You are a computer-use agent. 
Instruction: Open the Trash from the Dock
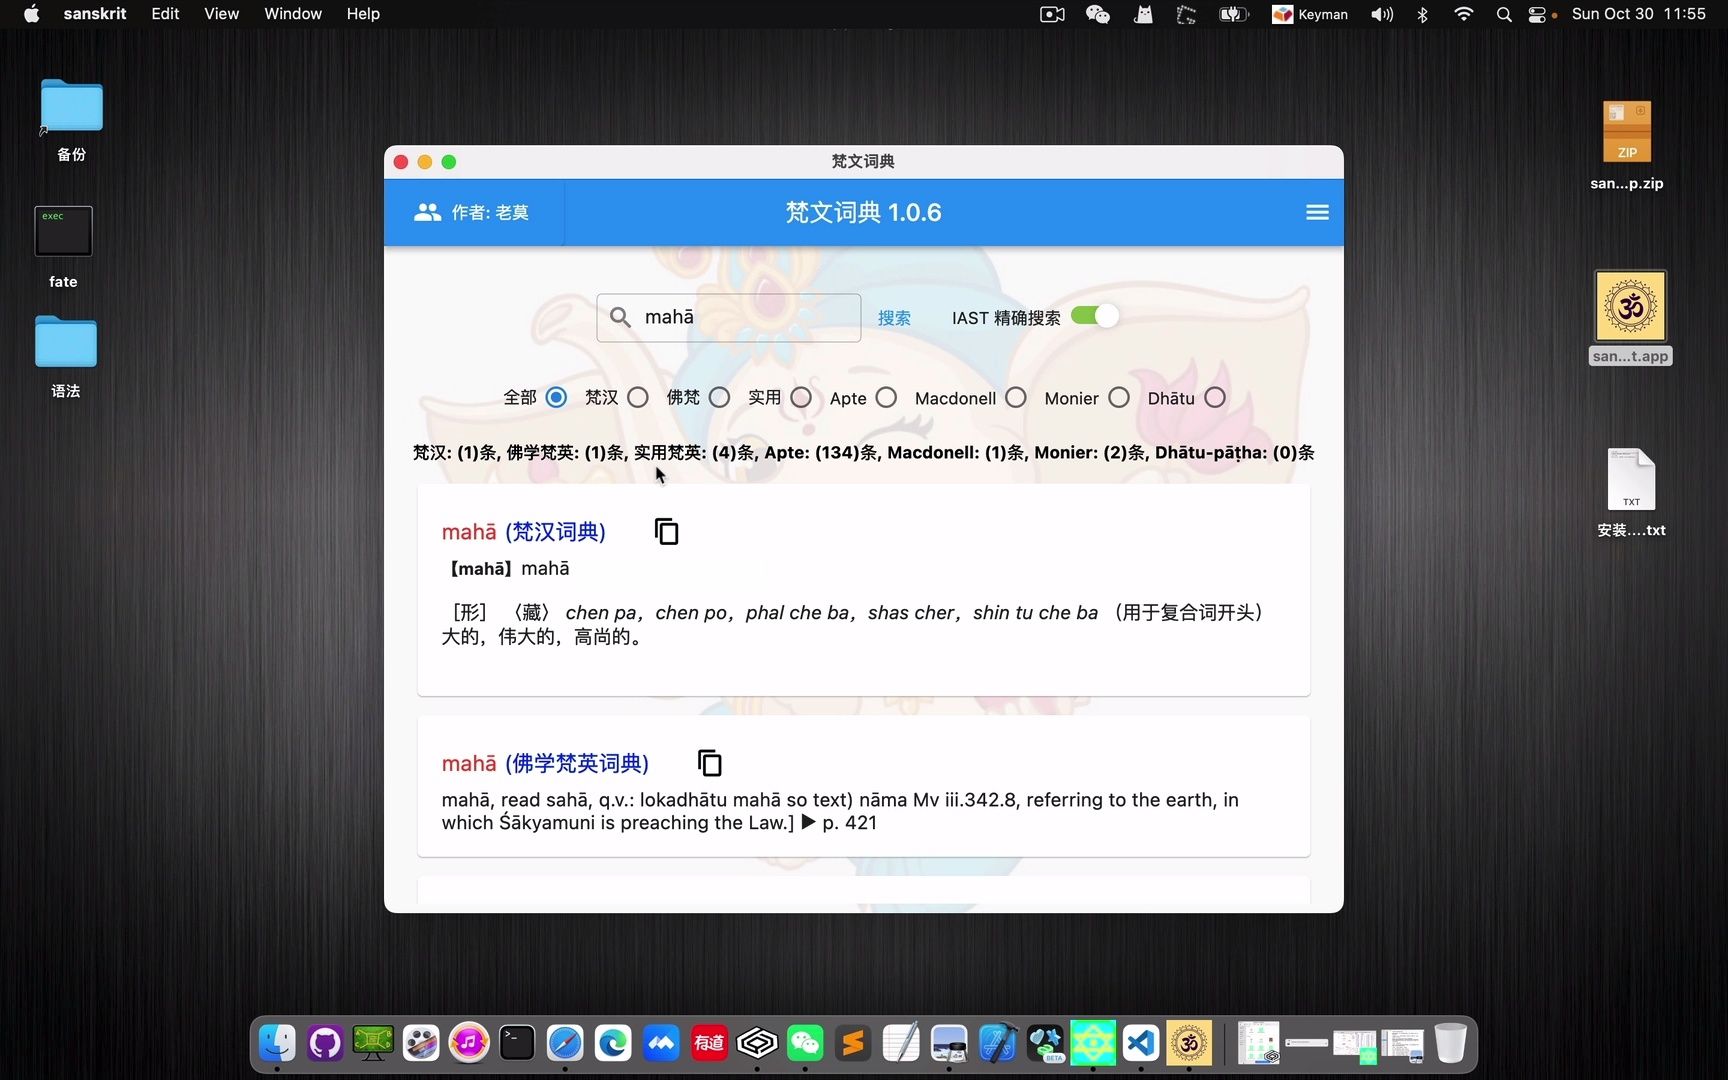click(x=1452, y=1042)
